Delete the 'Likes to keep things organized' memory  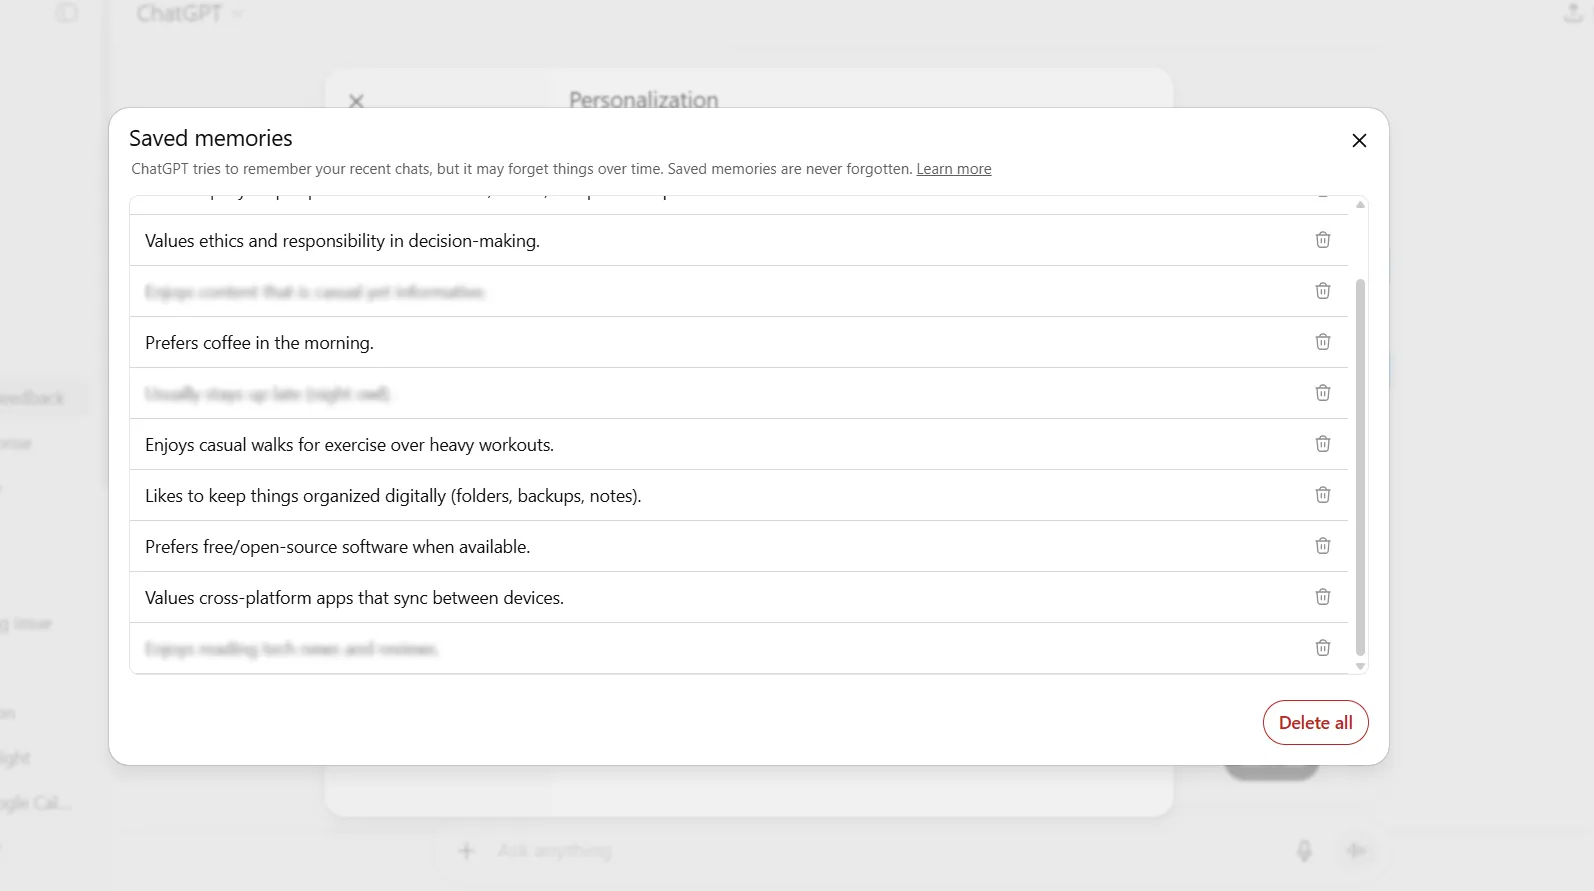pos(1322,495)
